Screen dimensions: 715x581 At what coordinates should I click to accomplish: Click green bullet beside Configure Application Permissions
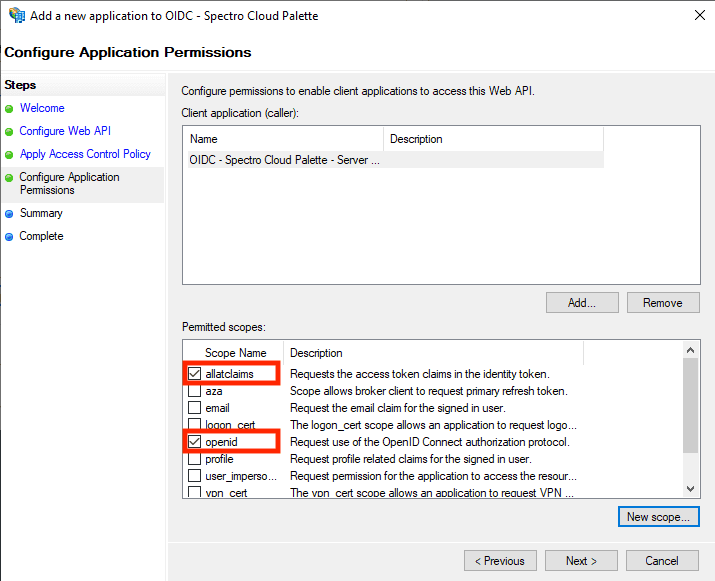coord(9,177)
